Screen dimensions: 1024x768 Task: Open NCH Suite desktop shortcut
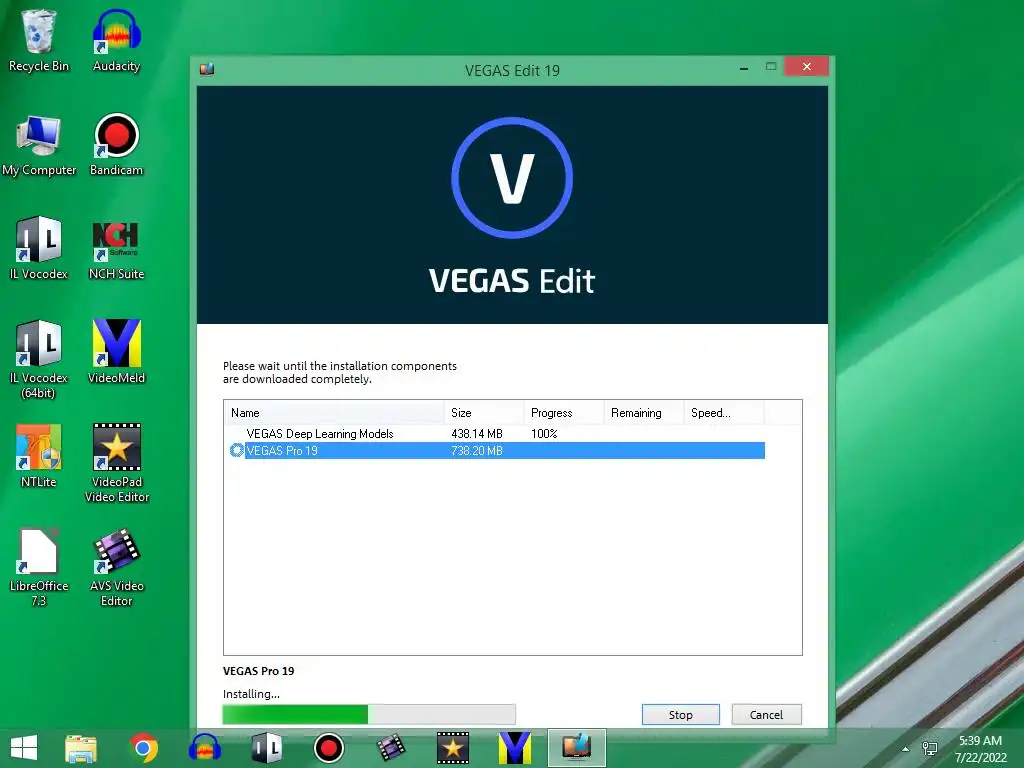click(x=116, y=248)
